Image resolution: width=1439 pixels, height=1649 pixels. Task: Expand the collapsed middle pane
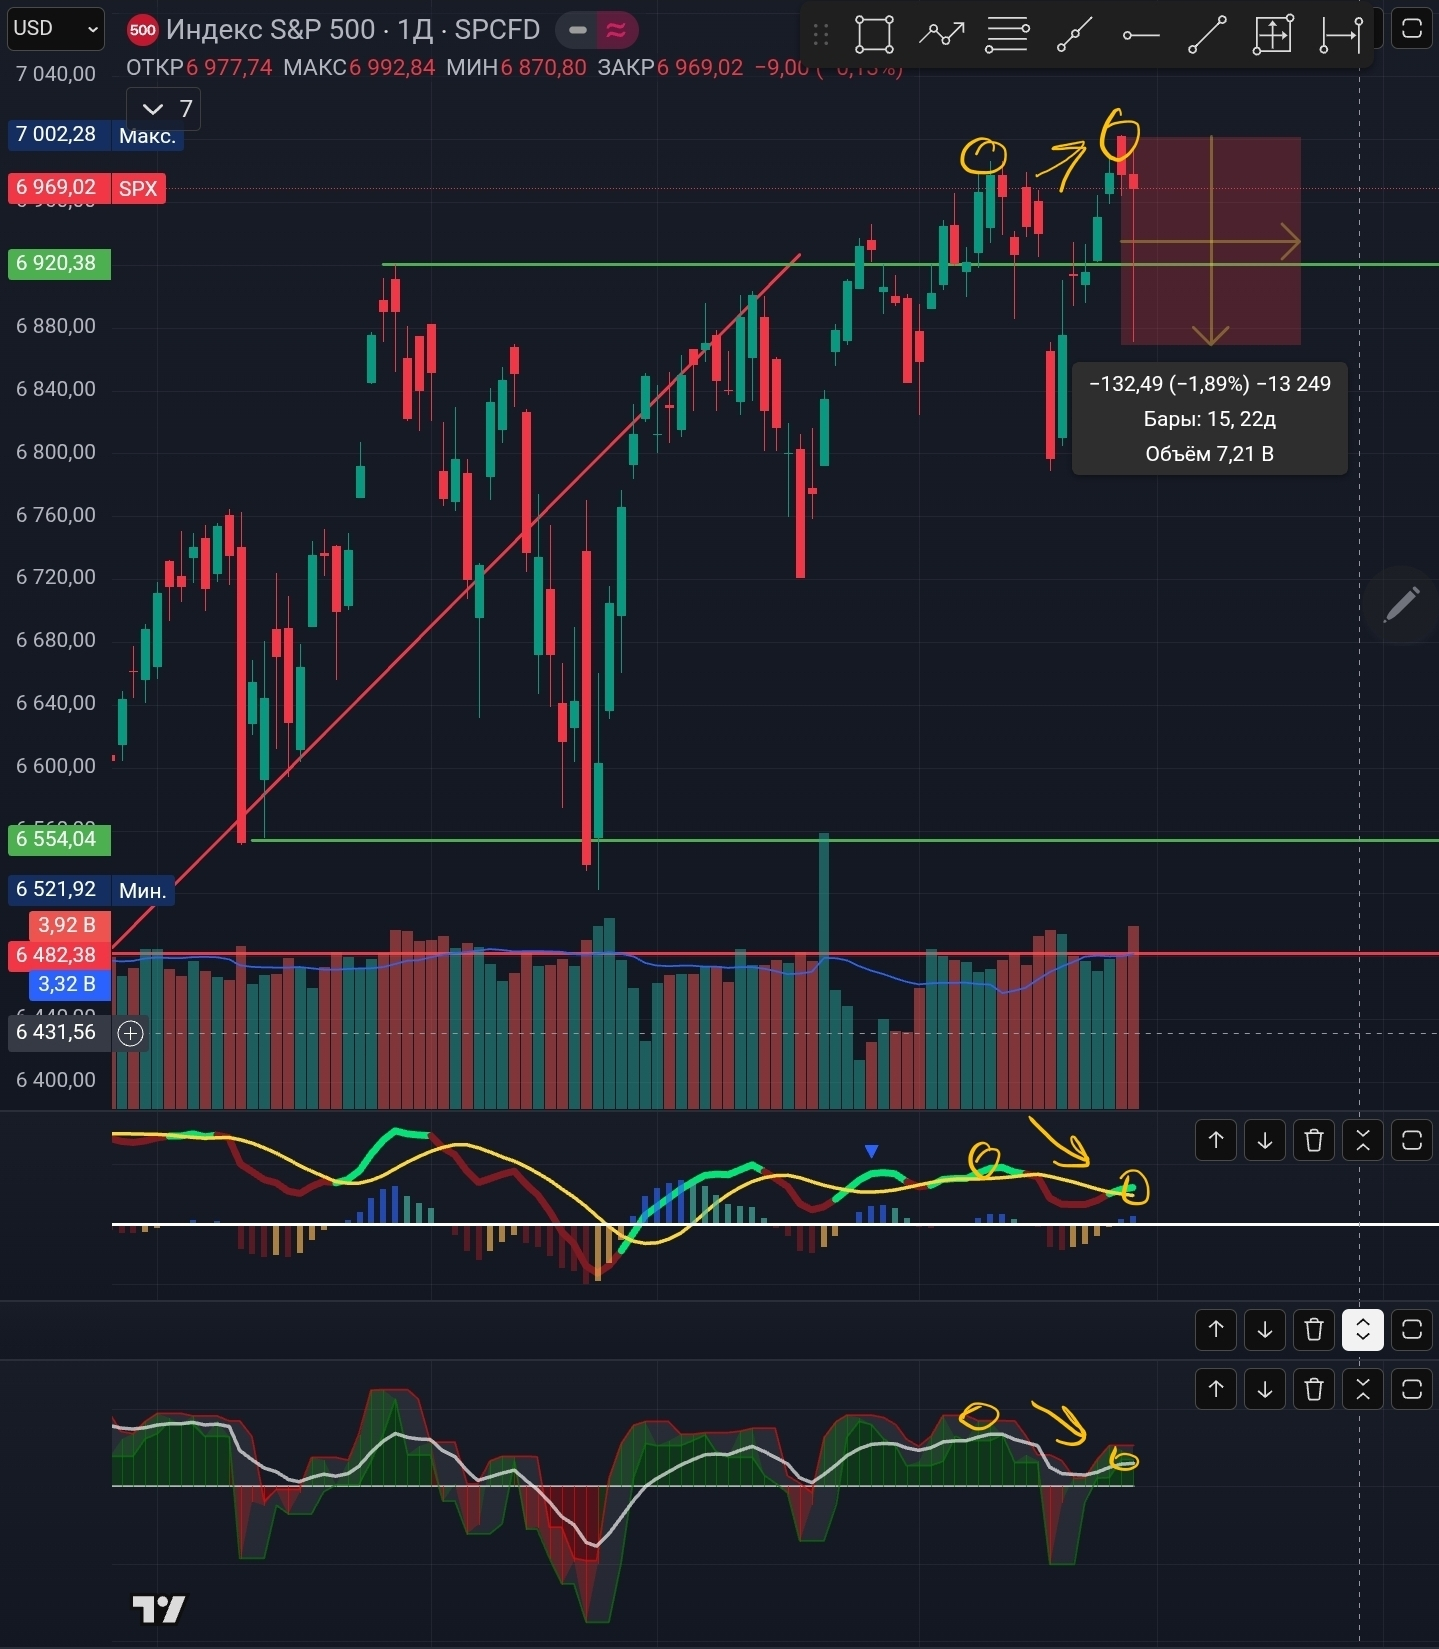pos(1363,1329)
